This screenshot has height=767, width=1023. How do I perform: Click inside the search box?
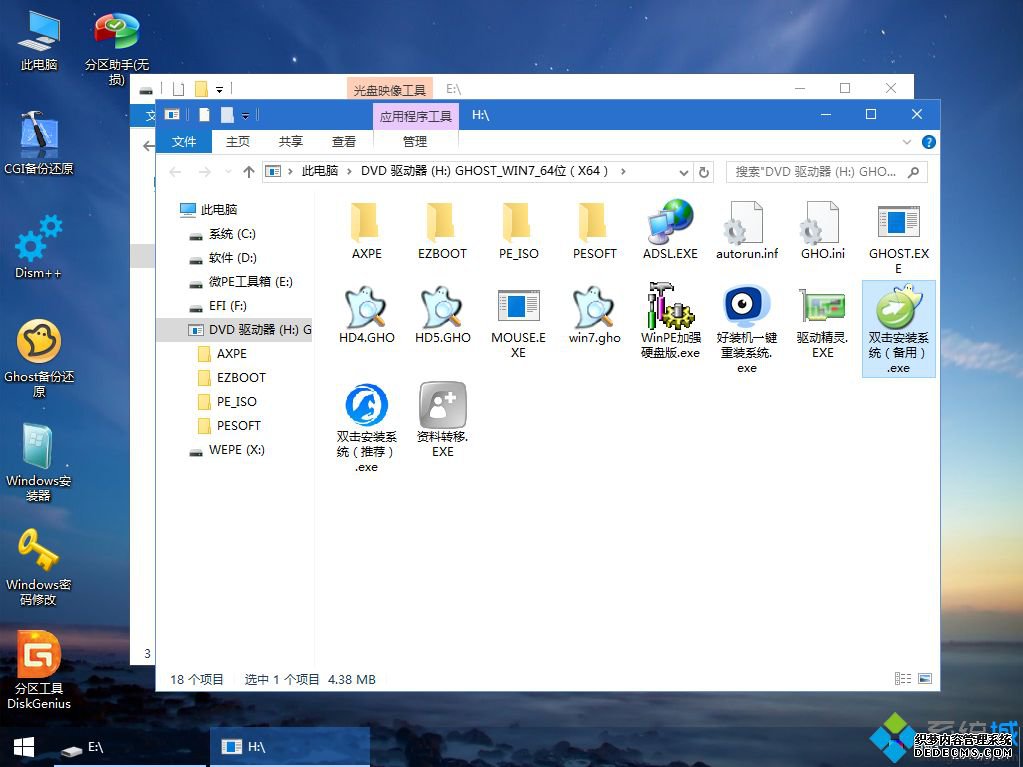(820, 171)
